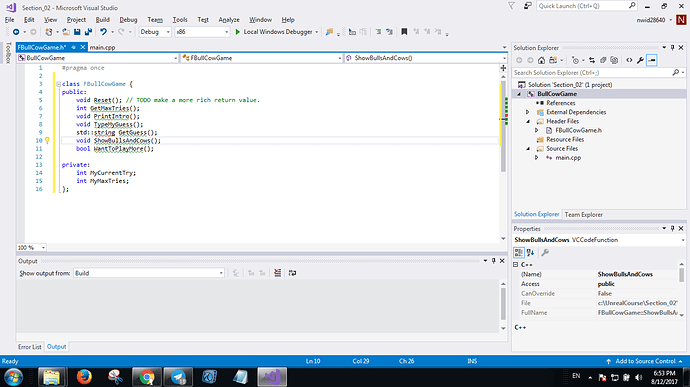Expand the main.cpp tree node
The width and height of the screenshot is (690, 387).
coord(536,158)
